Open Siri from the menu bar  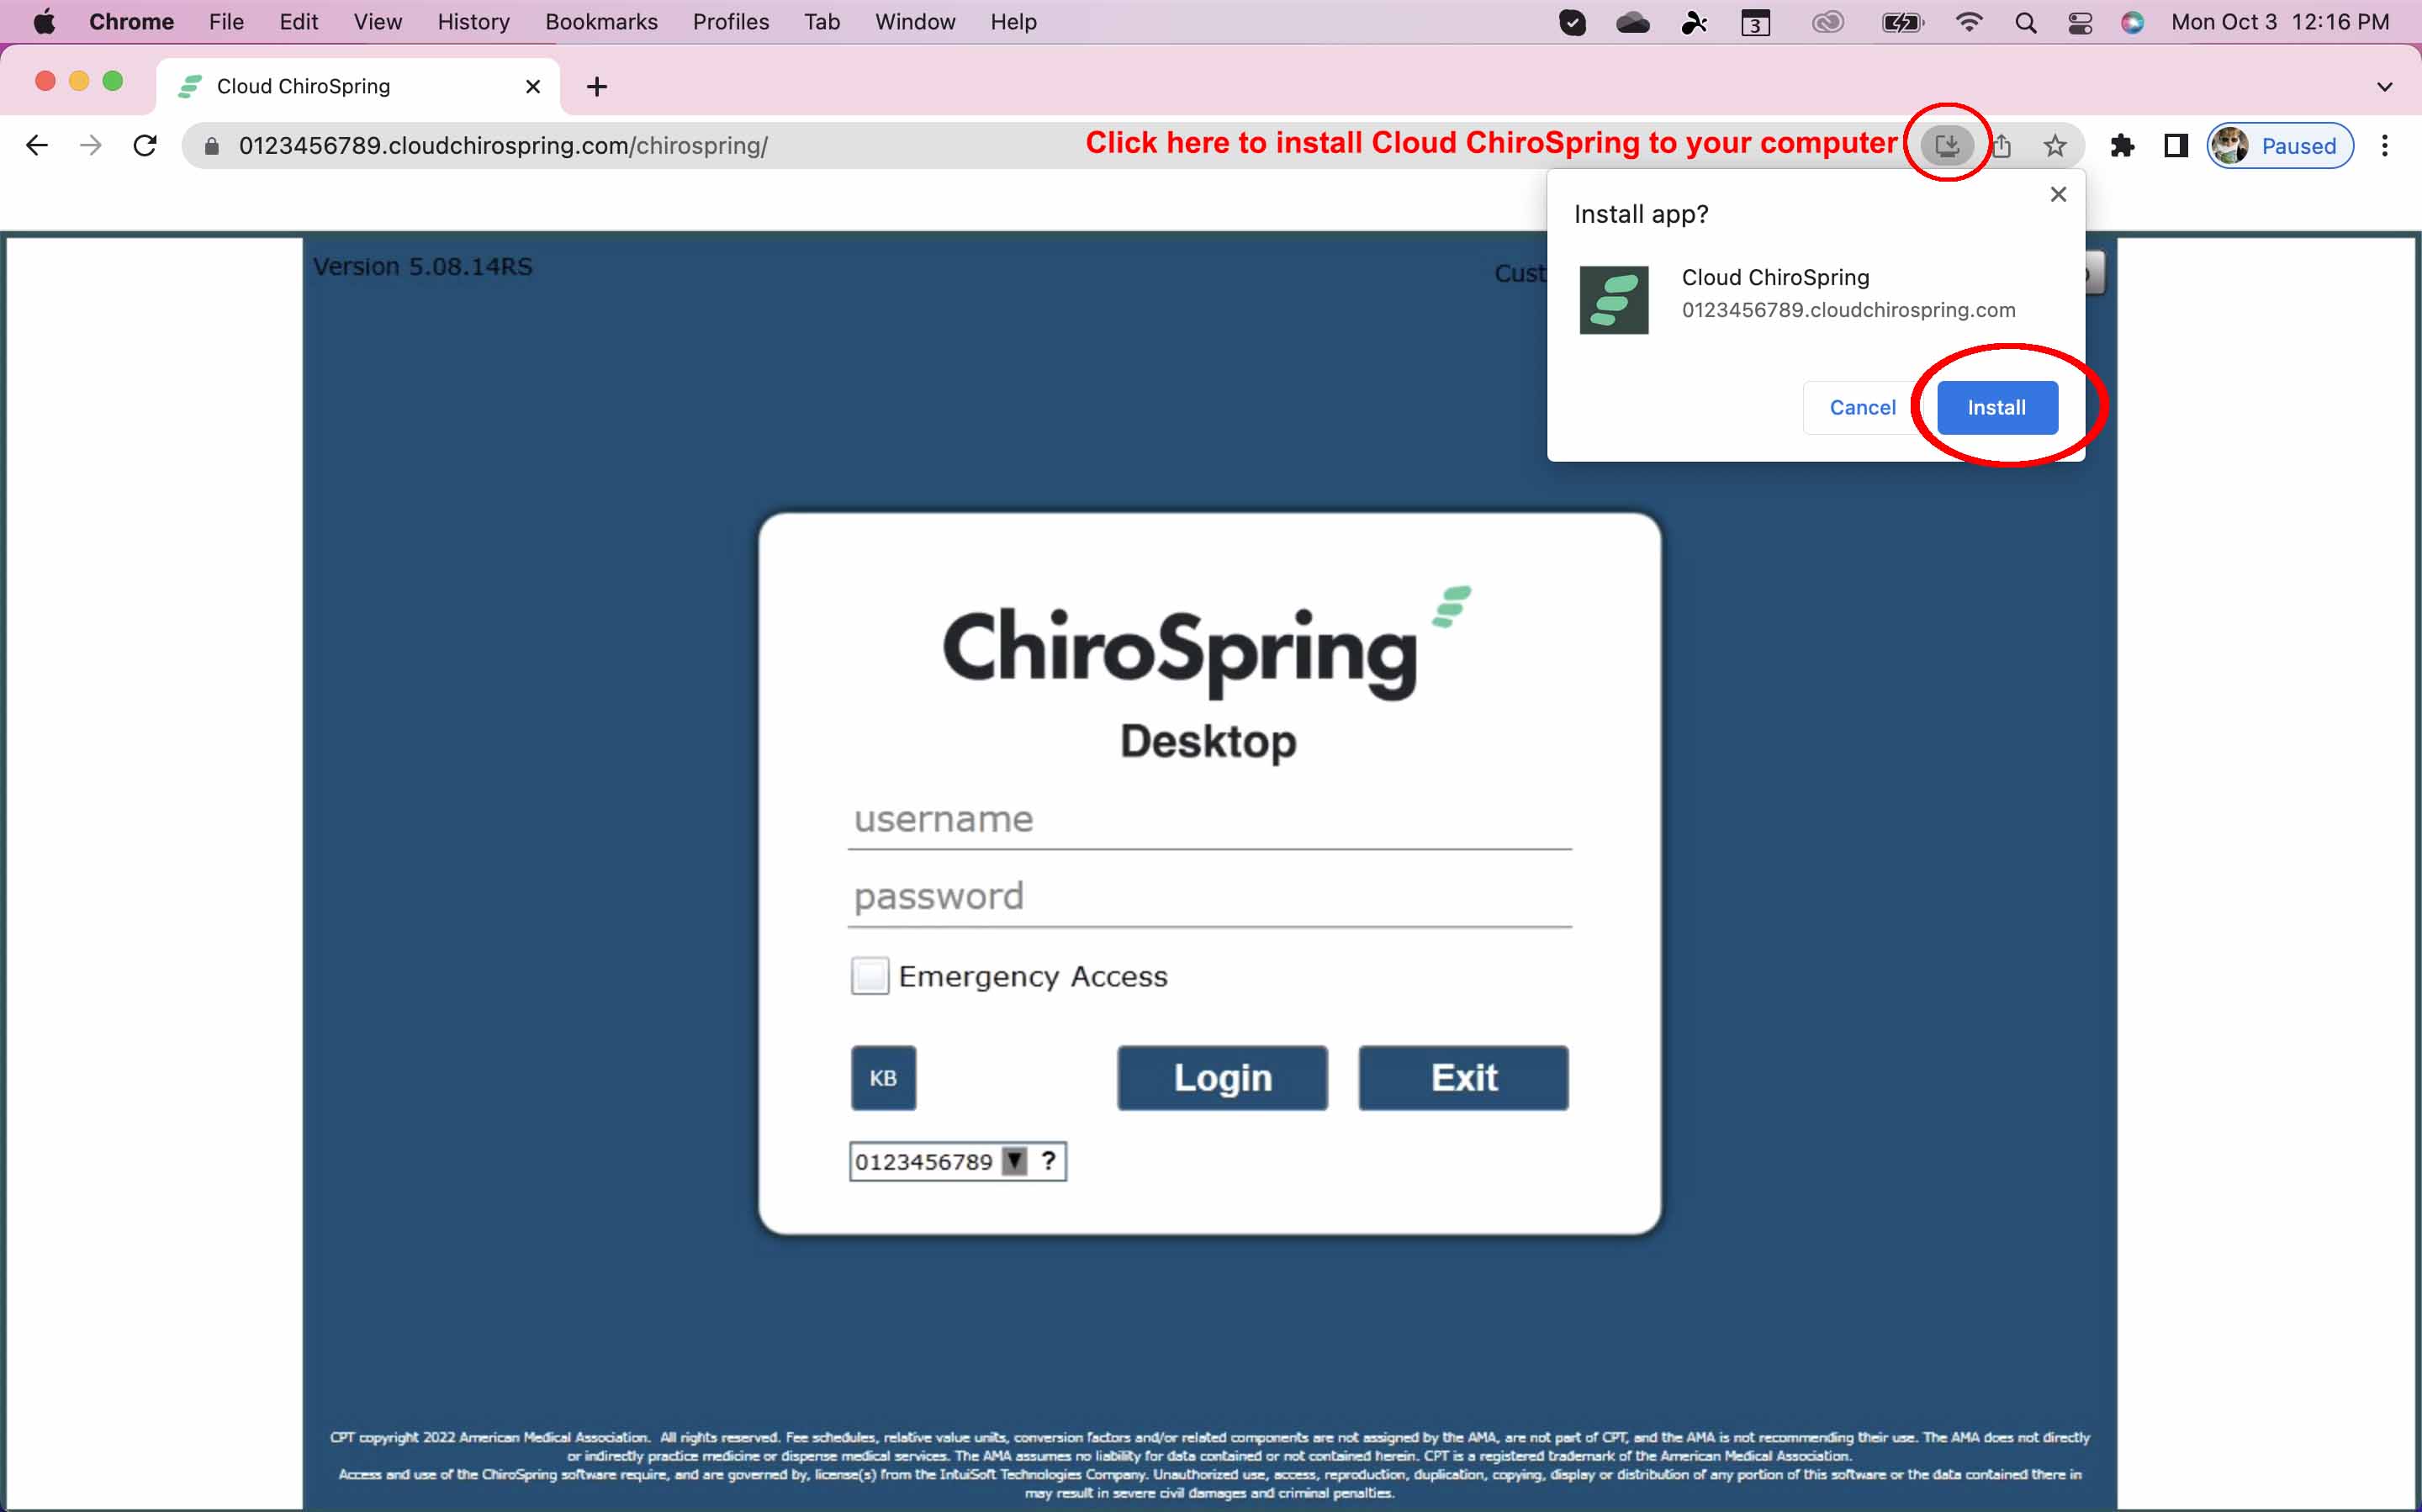pos(2133,22)
